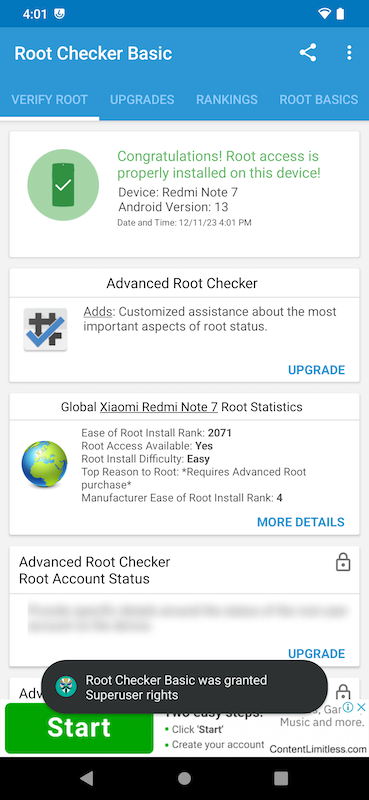Open the three-dot overflow menu
The height and width of the screenshot is (800, 369).
(349, 53)
